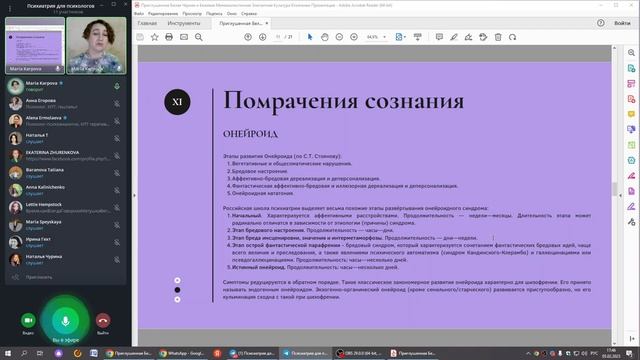Print the PDF with the printer icon
The image size is (640, 360).
[169, 37]
